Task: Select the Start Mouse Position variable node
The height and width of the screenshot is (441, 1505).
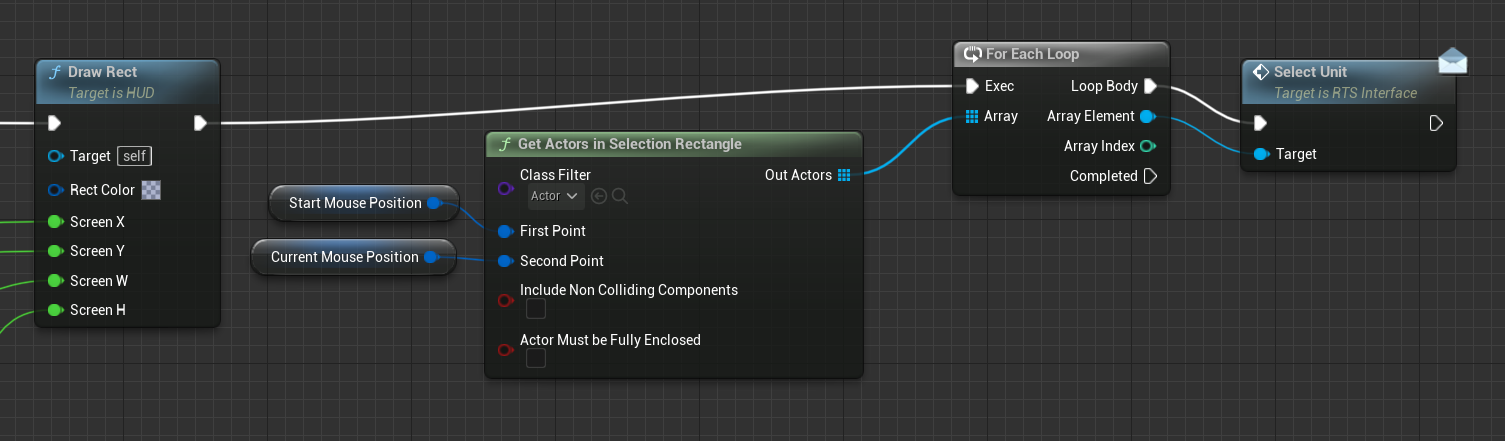Action: coord(356,203)
